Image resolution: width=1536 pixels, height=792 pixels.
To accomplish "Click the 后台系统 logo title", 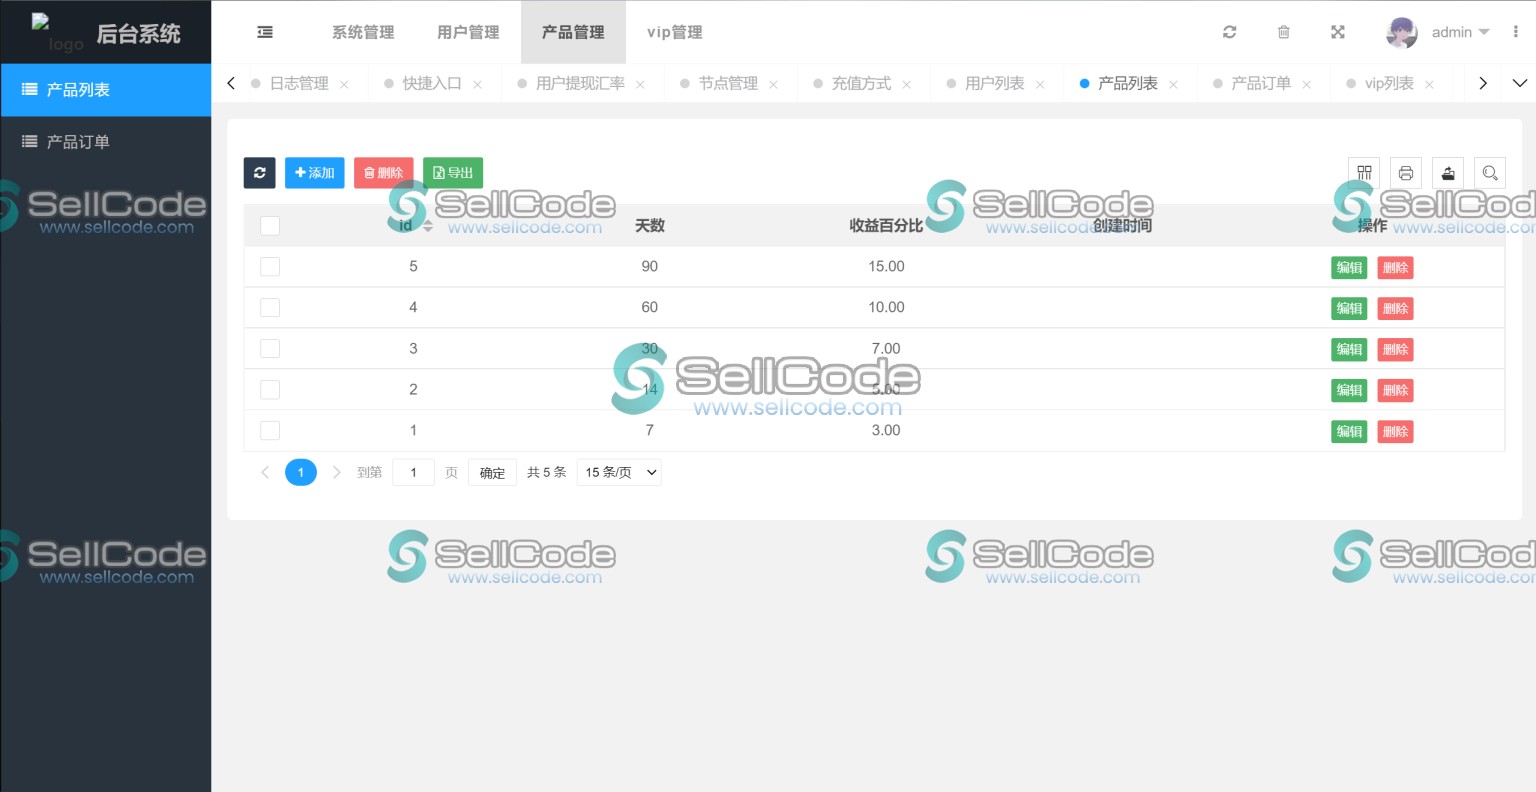I will [x=138, y=34].
